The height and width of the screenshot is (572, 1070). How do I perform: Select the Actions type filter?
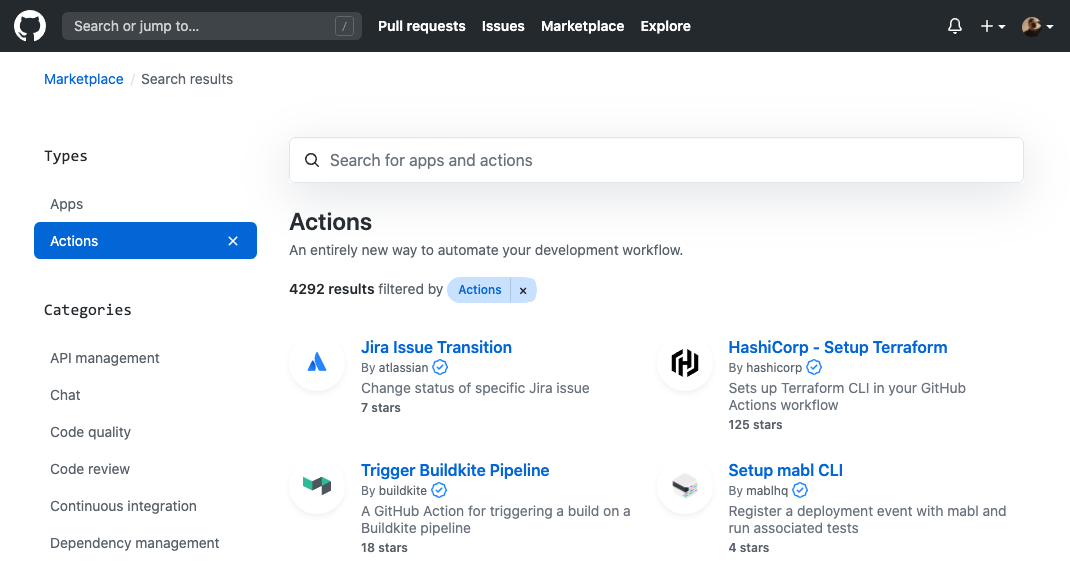[x=145, y=240]
